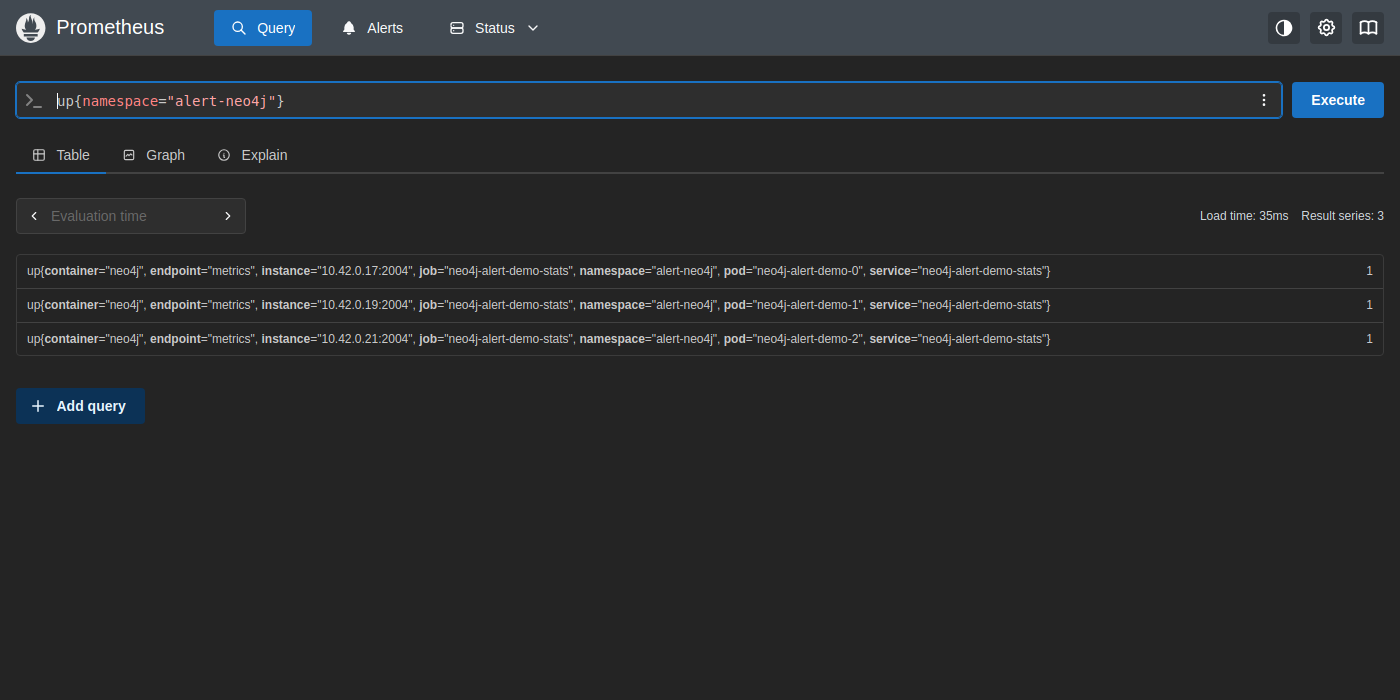Click the Add query button

80,406
